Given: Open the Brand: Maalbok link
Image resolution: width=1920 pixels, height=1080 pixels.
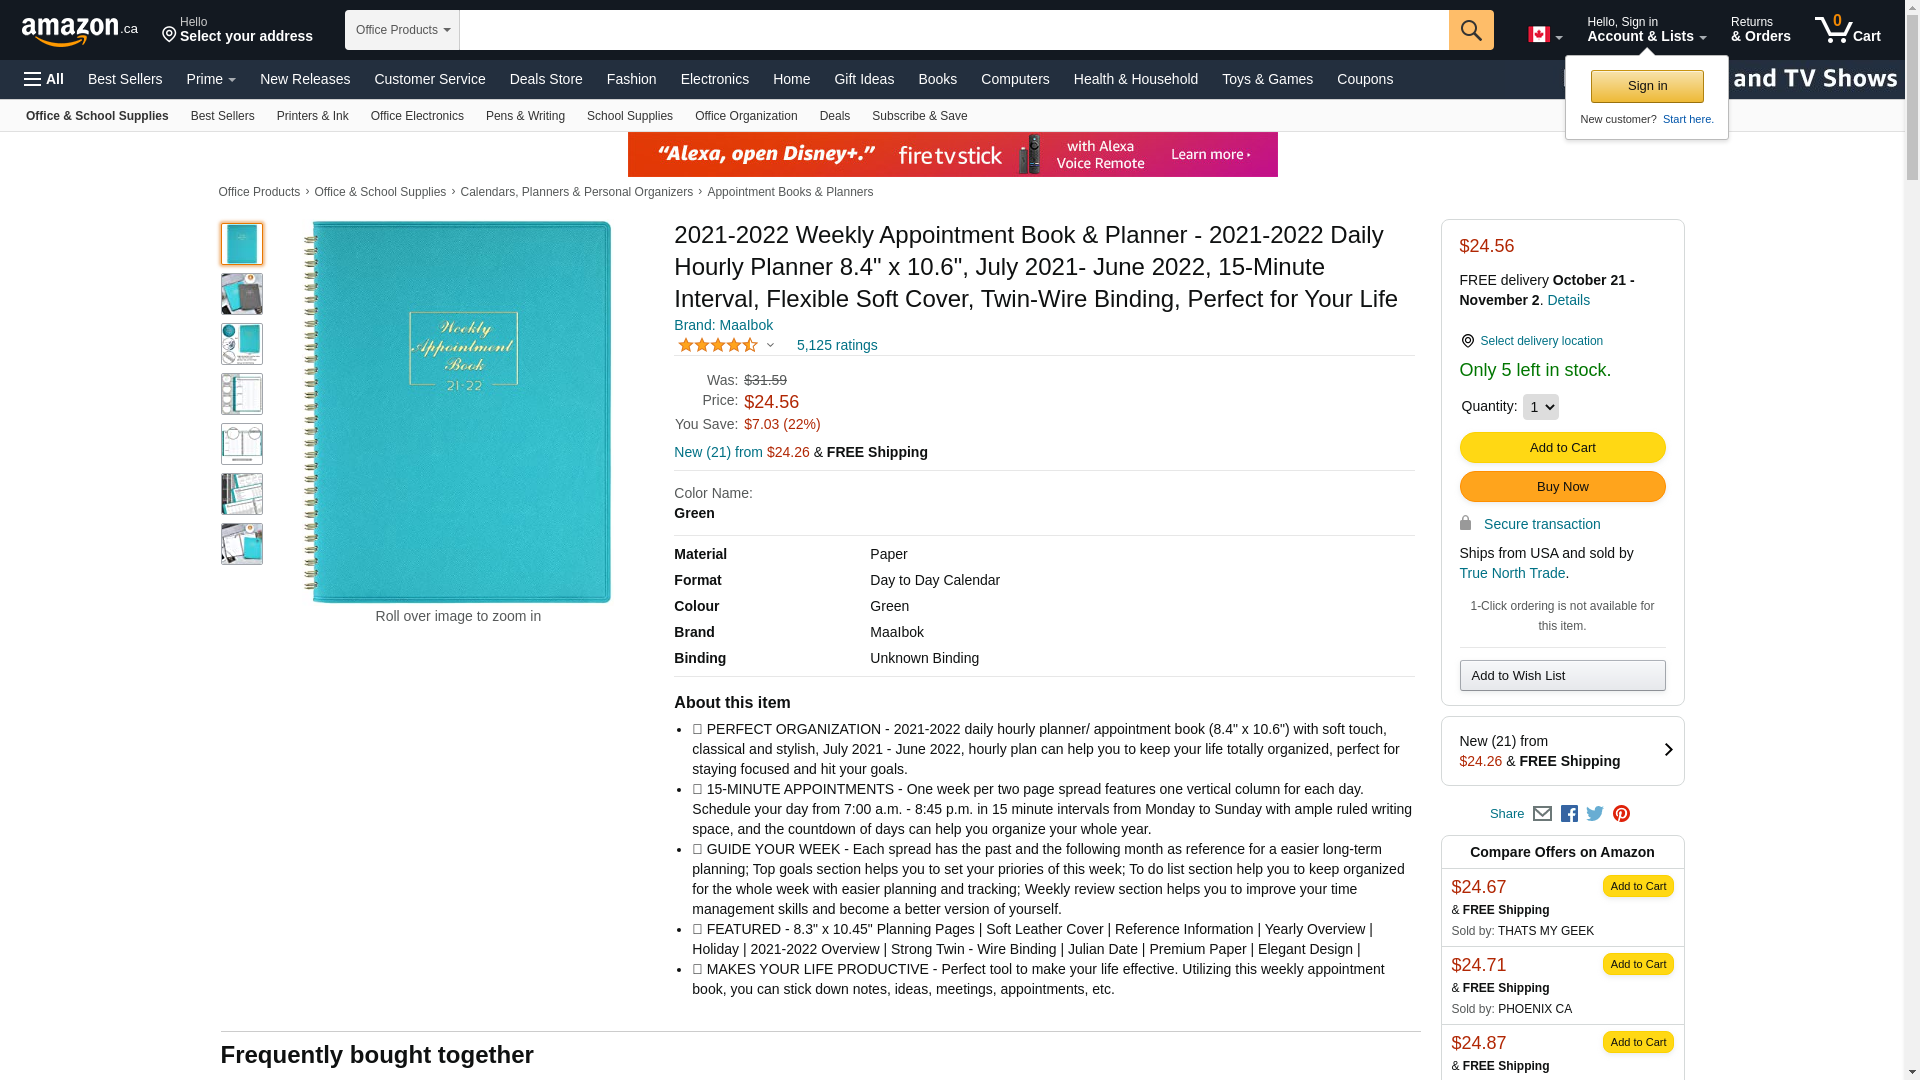Looking at the screenshot, I should [x=723, y=325].
